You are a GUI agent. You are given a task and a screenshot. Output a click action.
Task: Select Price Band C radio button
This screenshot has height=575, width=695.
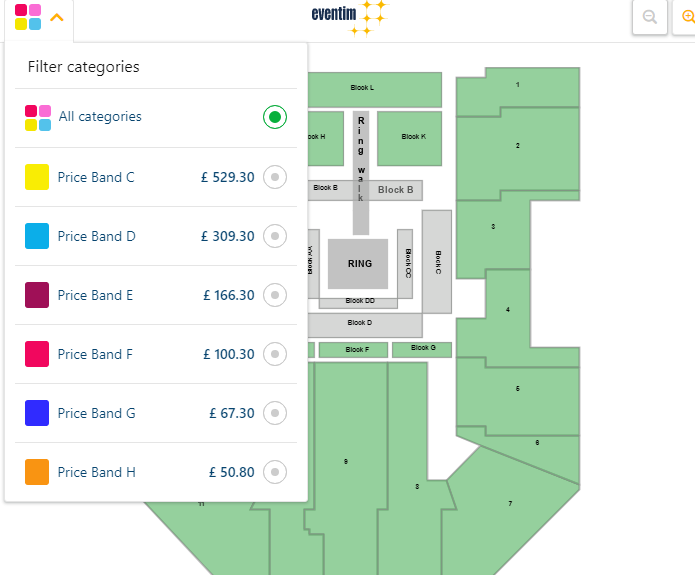(x=275, y=177)
